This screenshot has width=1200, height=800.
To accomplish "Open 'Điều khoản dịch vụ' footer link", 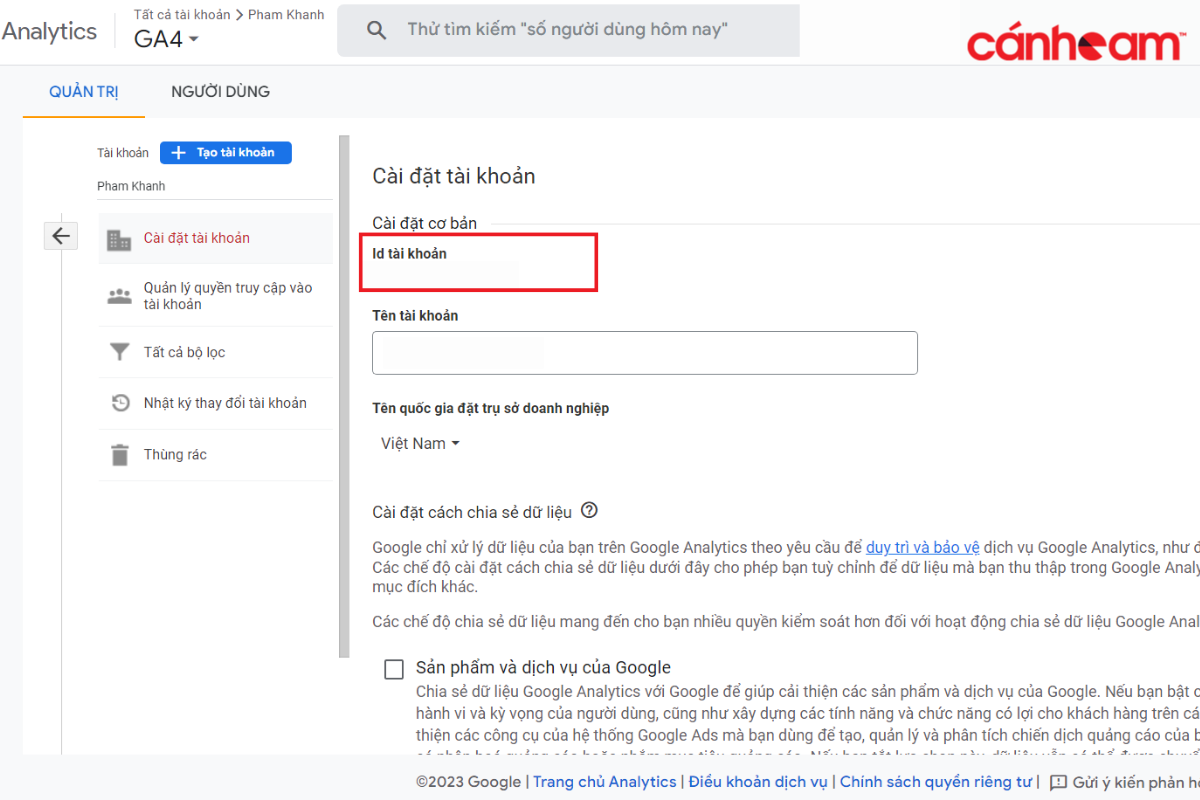I will [x=758, y=782].
